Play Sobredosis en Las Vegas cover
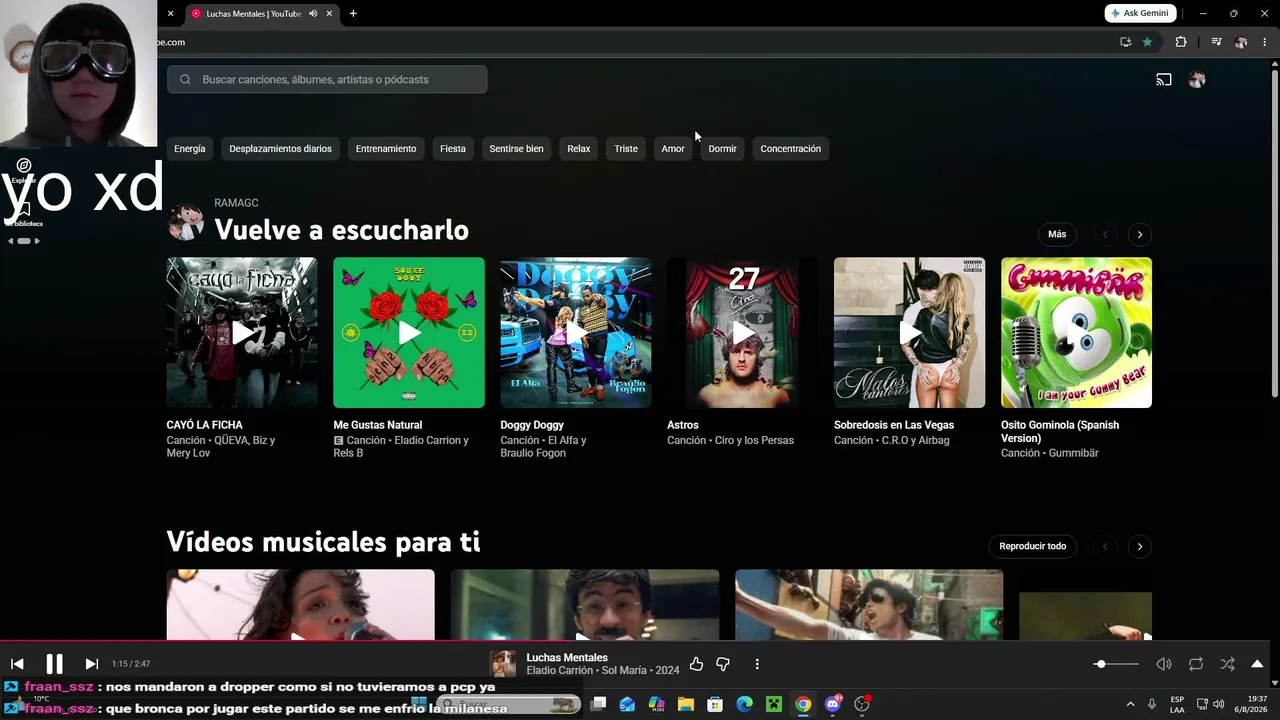The width and height of the screenshot is (1280, 720). (x=910, y=333)
